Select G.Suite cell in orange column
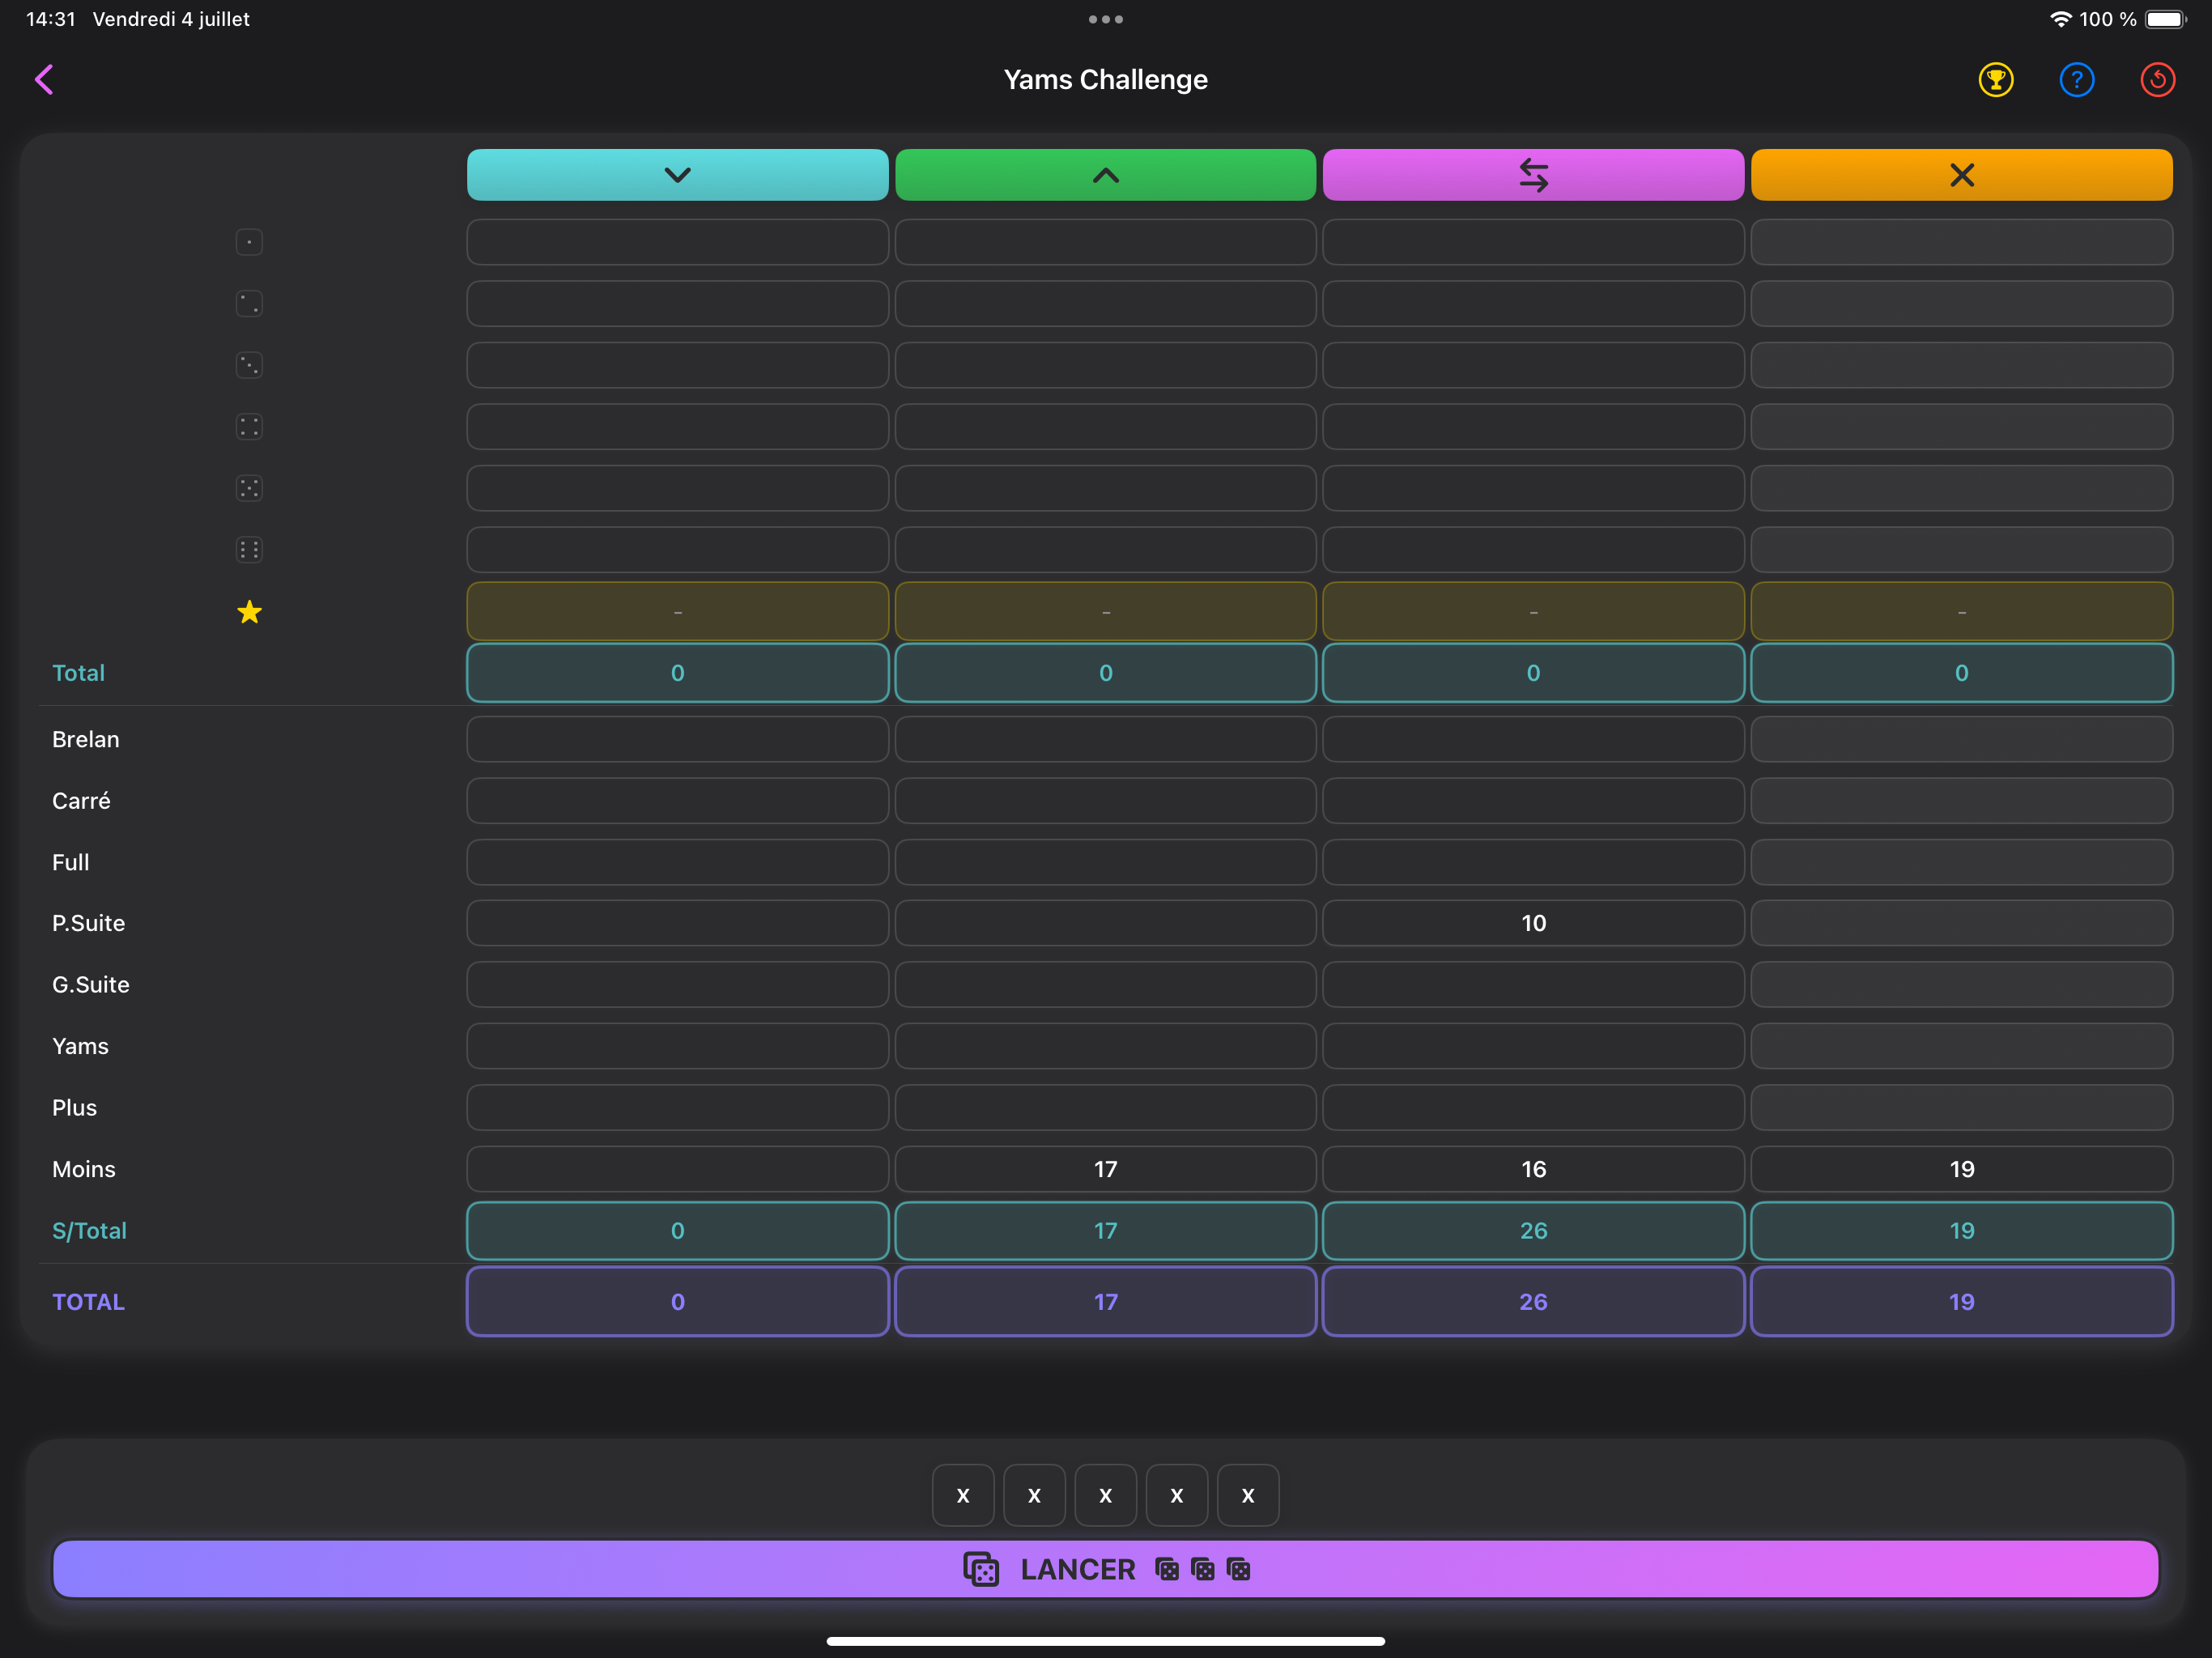 [x=1961, y=985]
